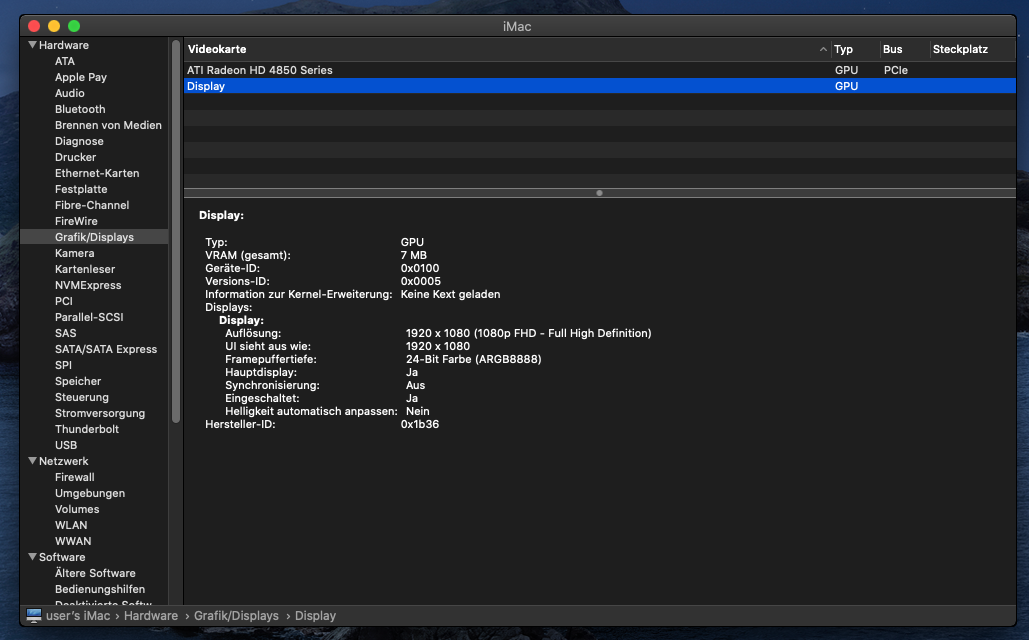1029x640 pixels.
Task: Open the Bluetooth hardware category
Action: [x=79, y=109]
